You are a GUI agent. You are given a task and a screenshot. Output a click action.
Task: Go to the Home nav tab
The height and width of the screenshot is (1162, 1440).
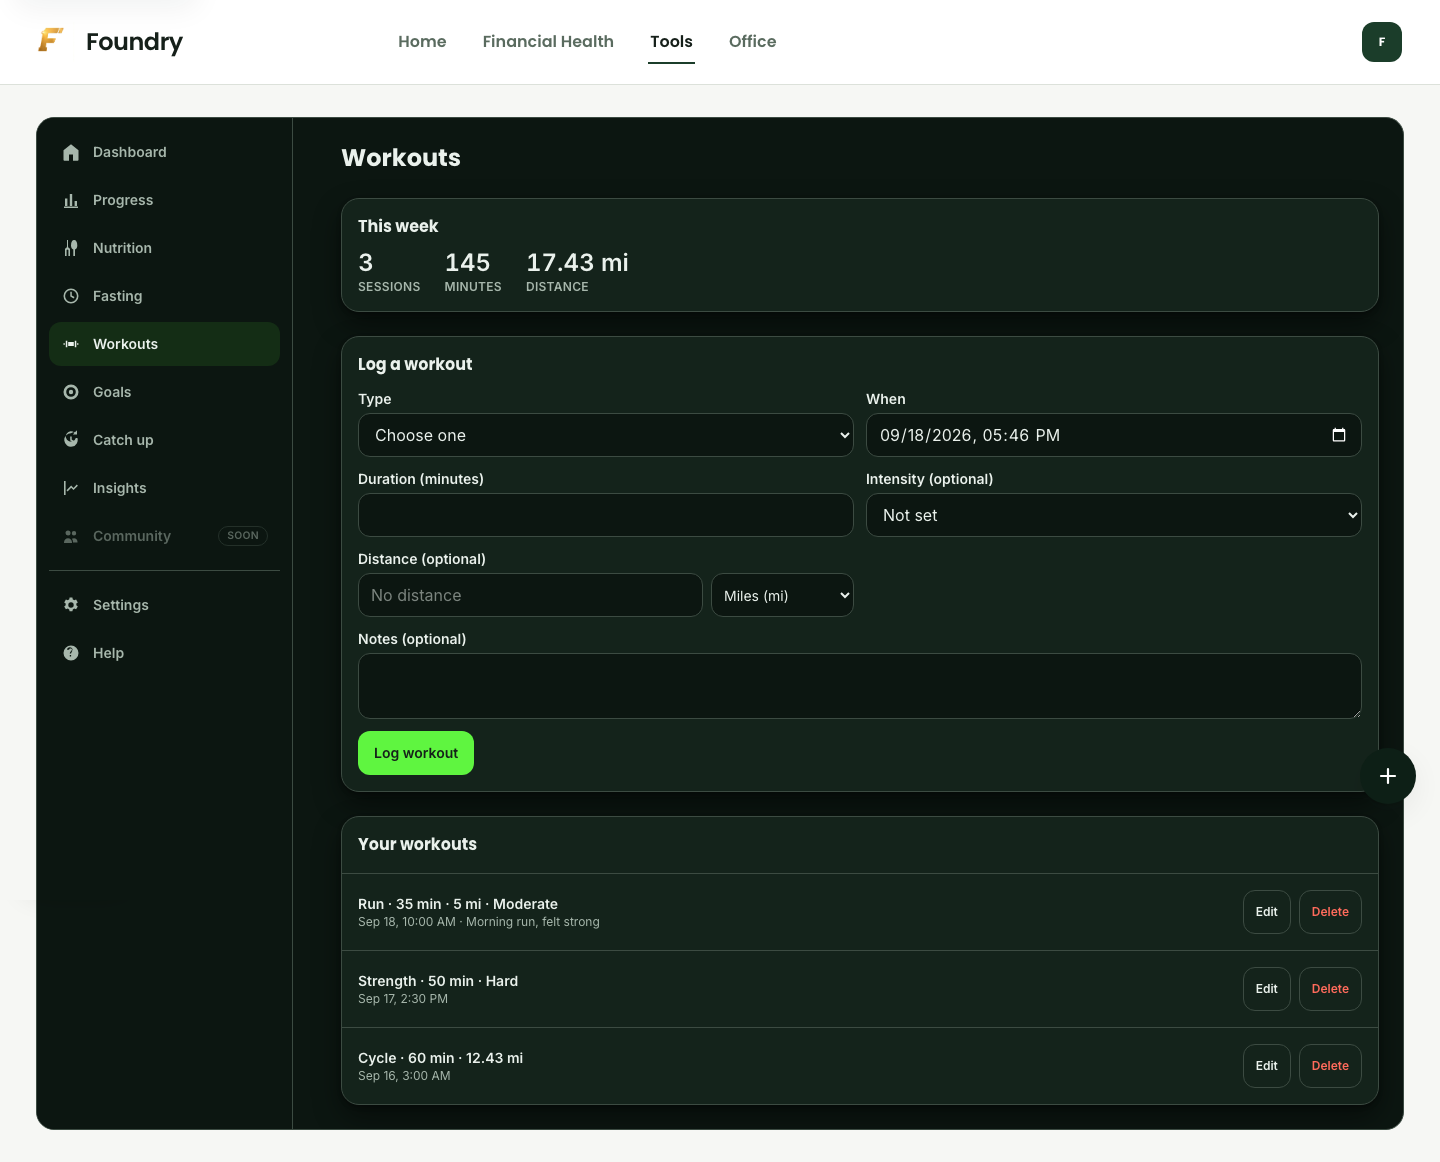click(x=422, y=41)
